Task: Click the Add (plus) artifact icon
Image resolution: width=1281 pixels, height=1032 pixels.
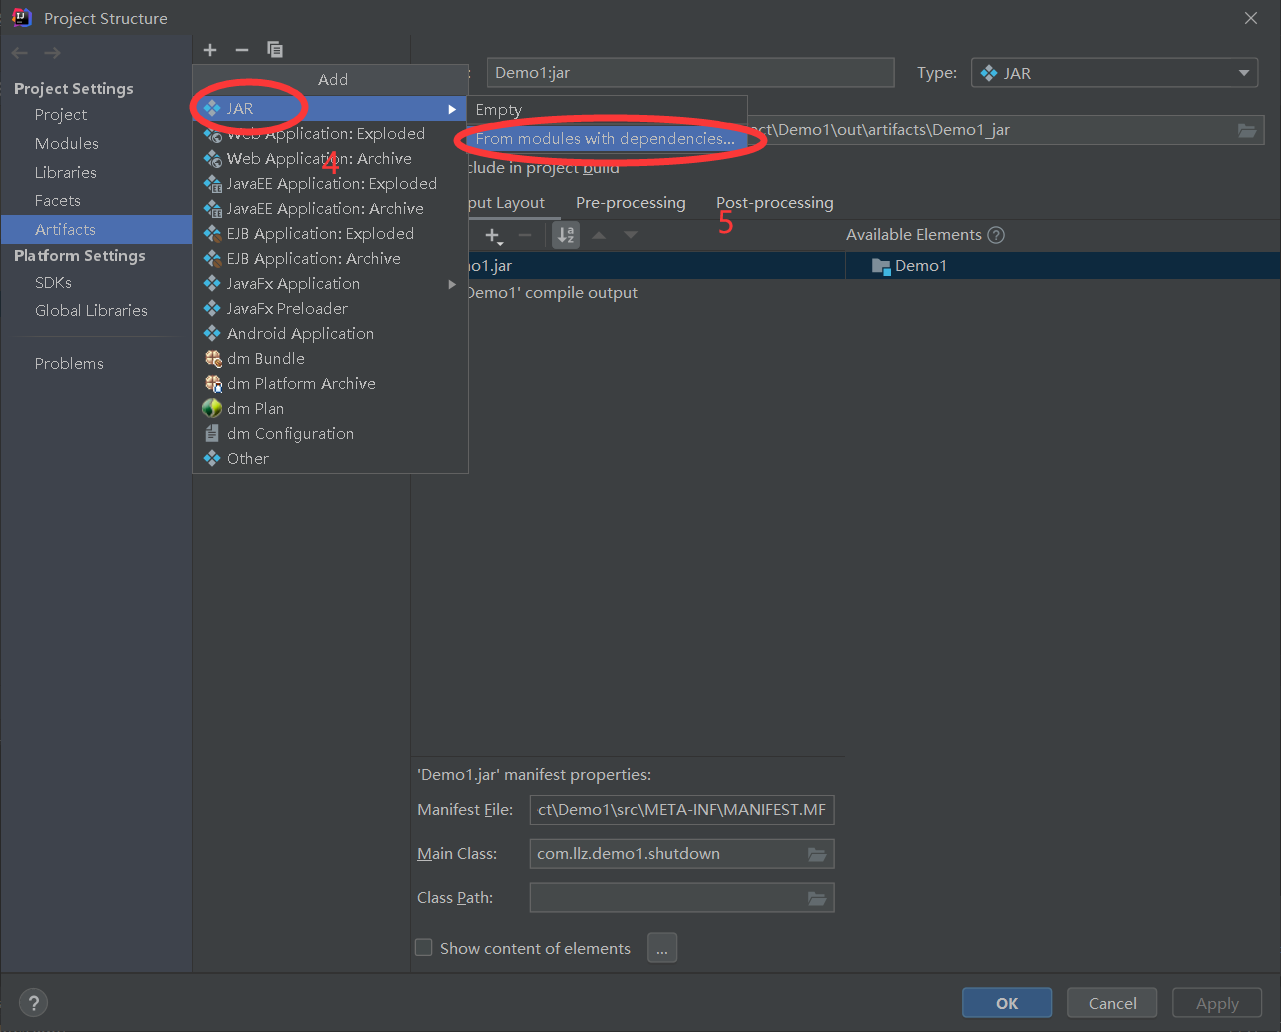Action: 210,50
